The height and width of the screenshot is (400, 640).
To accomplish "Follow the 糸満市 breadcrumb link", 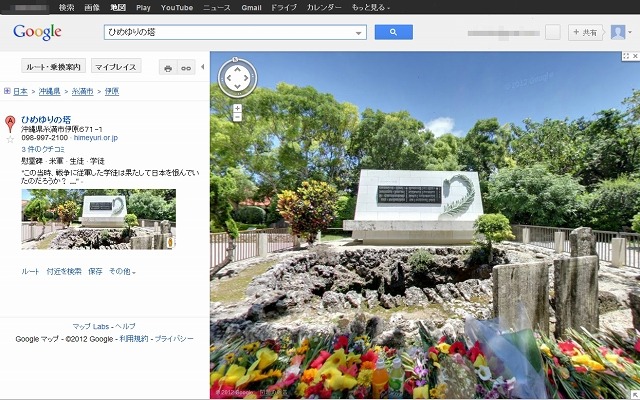I will 82,91.
